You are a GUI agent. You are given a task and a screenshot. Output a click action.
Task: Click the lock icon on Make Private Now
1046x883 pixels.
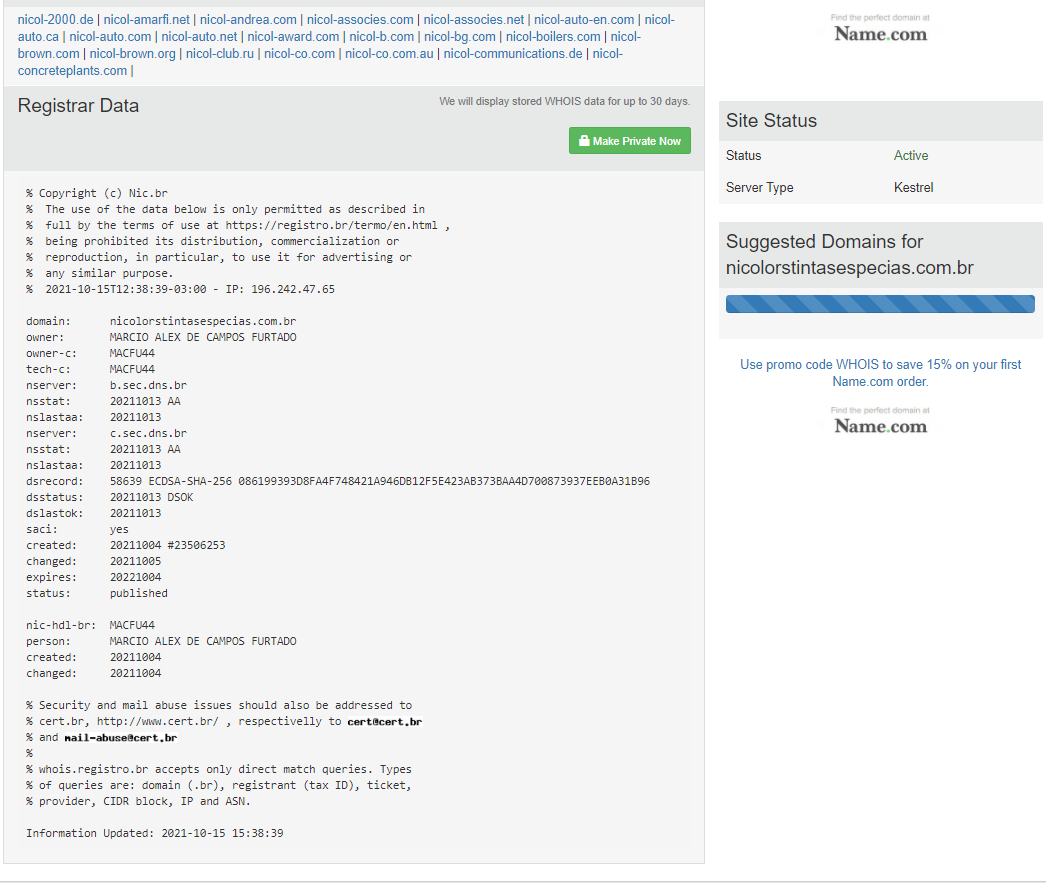pyautogui.click(x=584, y=141)
